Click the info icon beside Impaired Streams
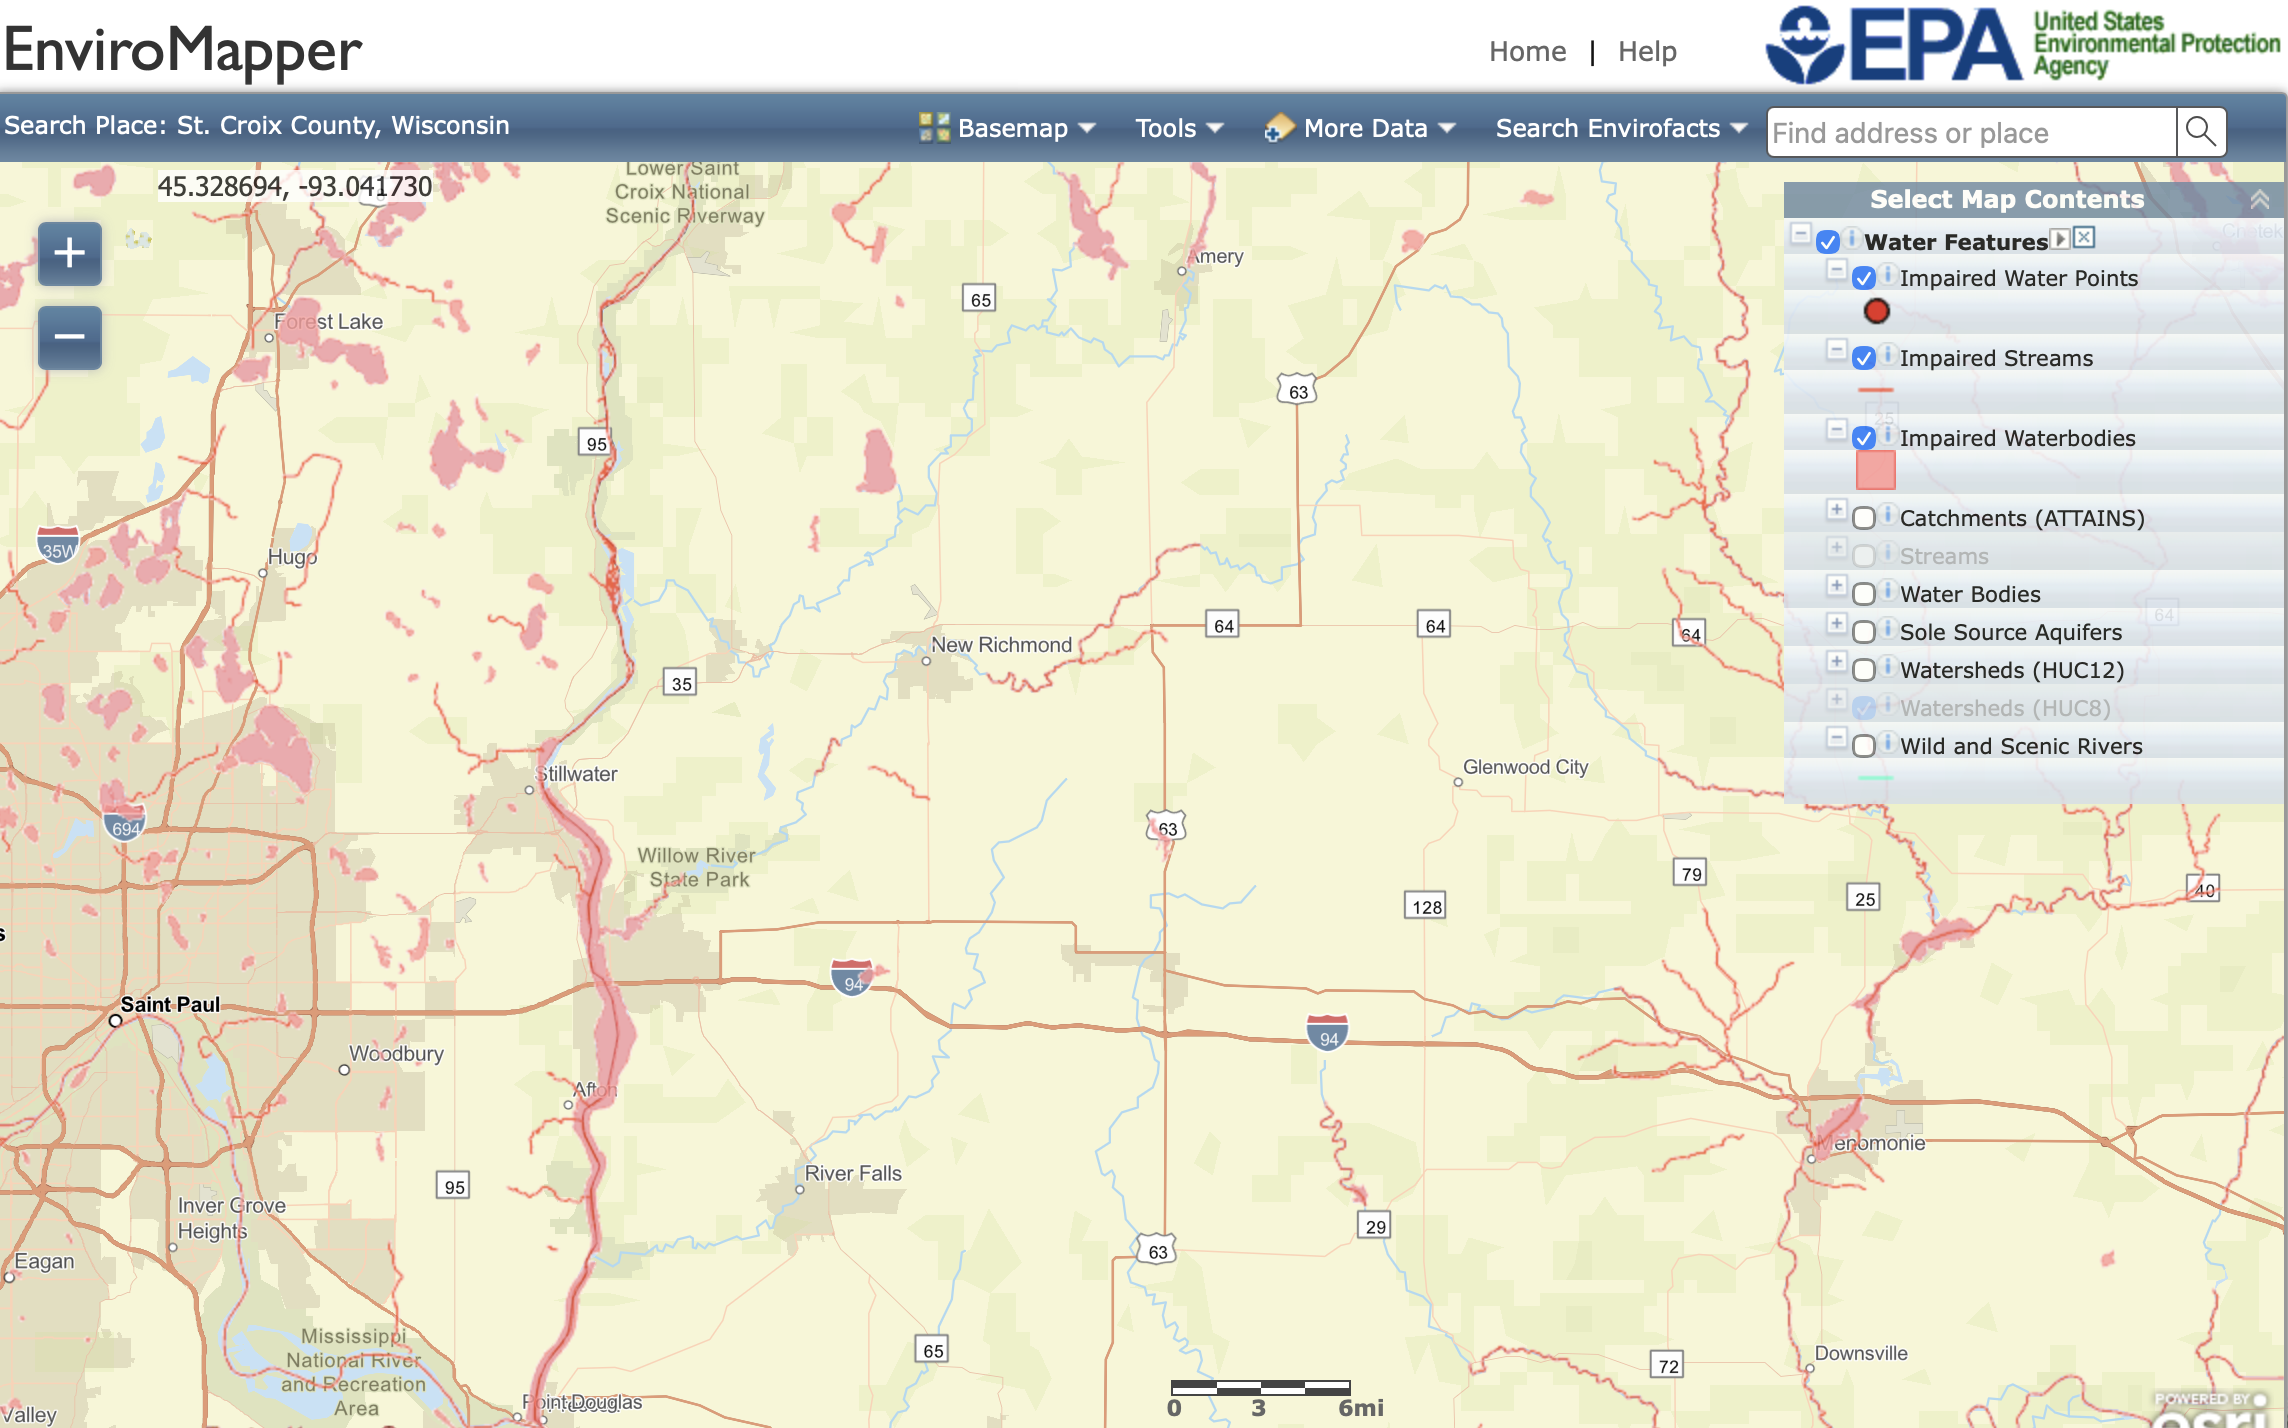This screenshot has width=2288, height=1428. (1888, 357)
